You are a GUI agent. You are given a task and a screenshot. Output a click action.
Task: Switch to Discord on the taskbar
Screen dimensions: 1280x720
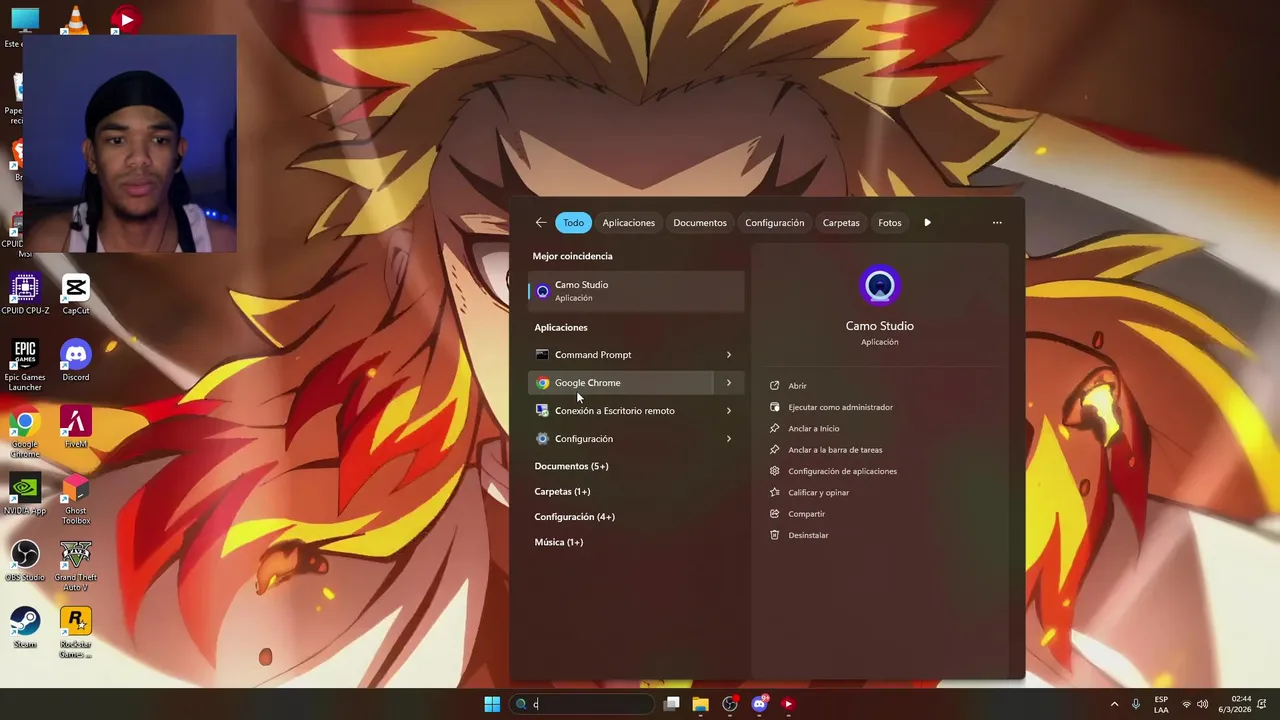[759, 704]
